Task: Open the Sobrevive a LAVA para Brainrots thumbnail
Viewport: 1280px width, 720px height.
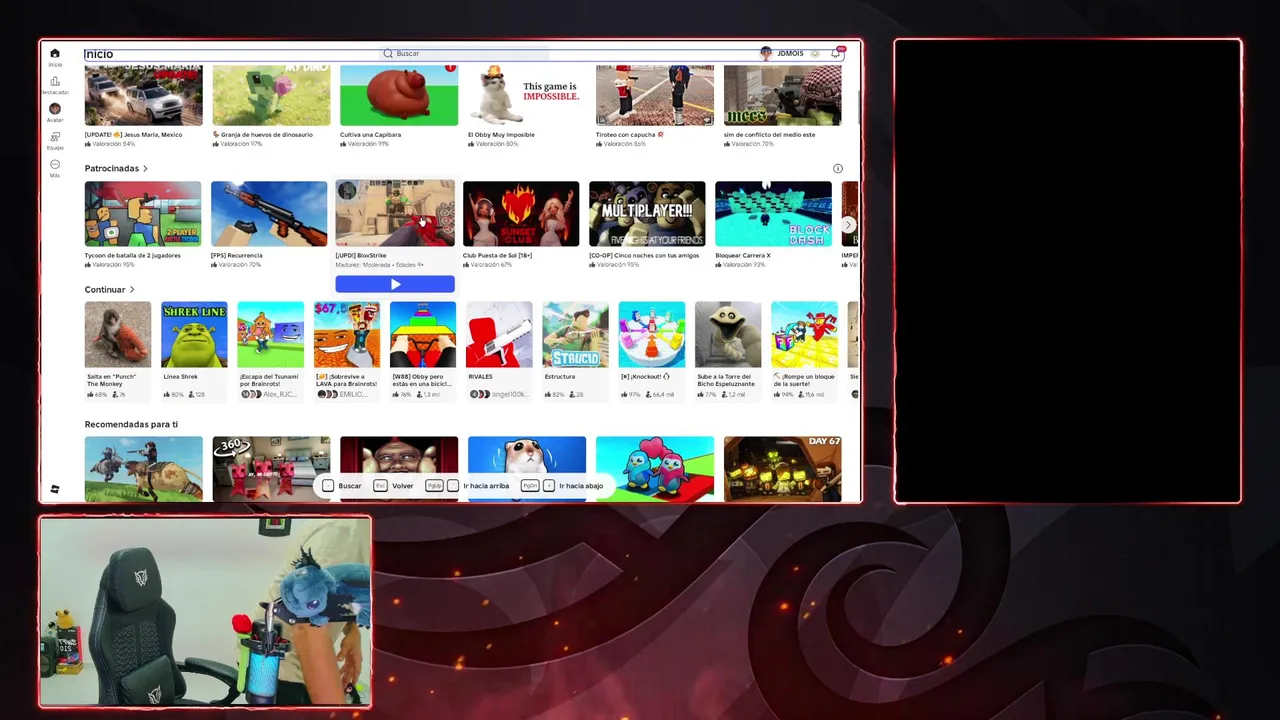Action: pos(347,334)
